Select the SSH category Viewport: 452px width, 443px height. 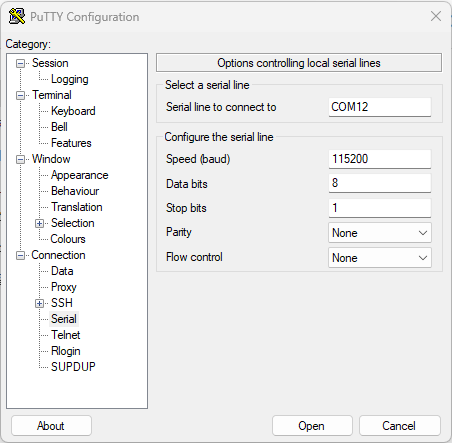62,303
